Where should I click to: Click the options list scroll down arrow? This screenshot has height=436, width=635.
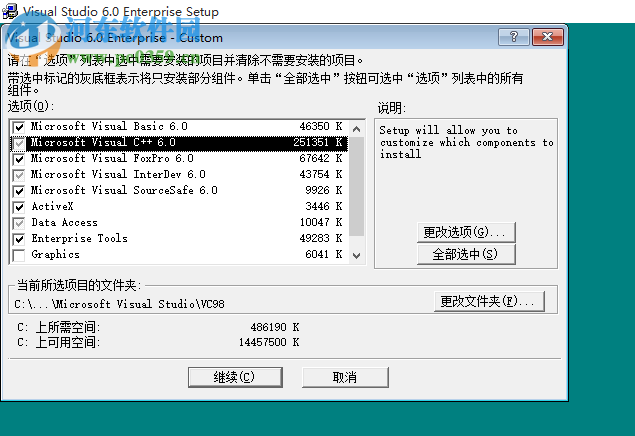point(356,255)
